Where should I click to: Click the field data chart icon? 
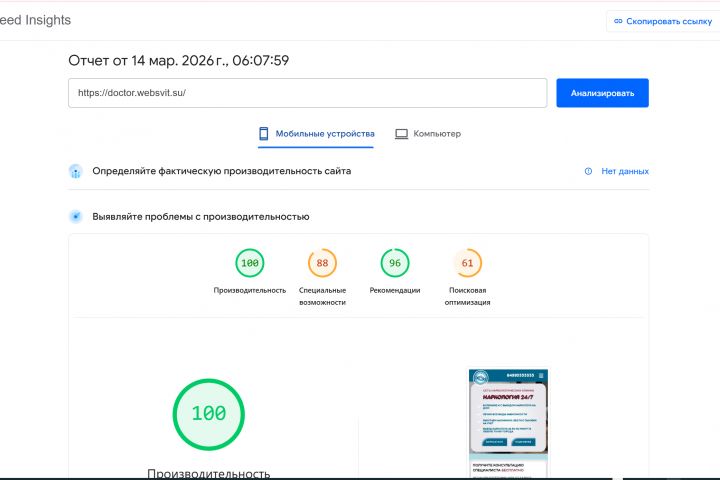tap(76, 171)
